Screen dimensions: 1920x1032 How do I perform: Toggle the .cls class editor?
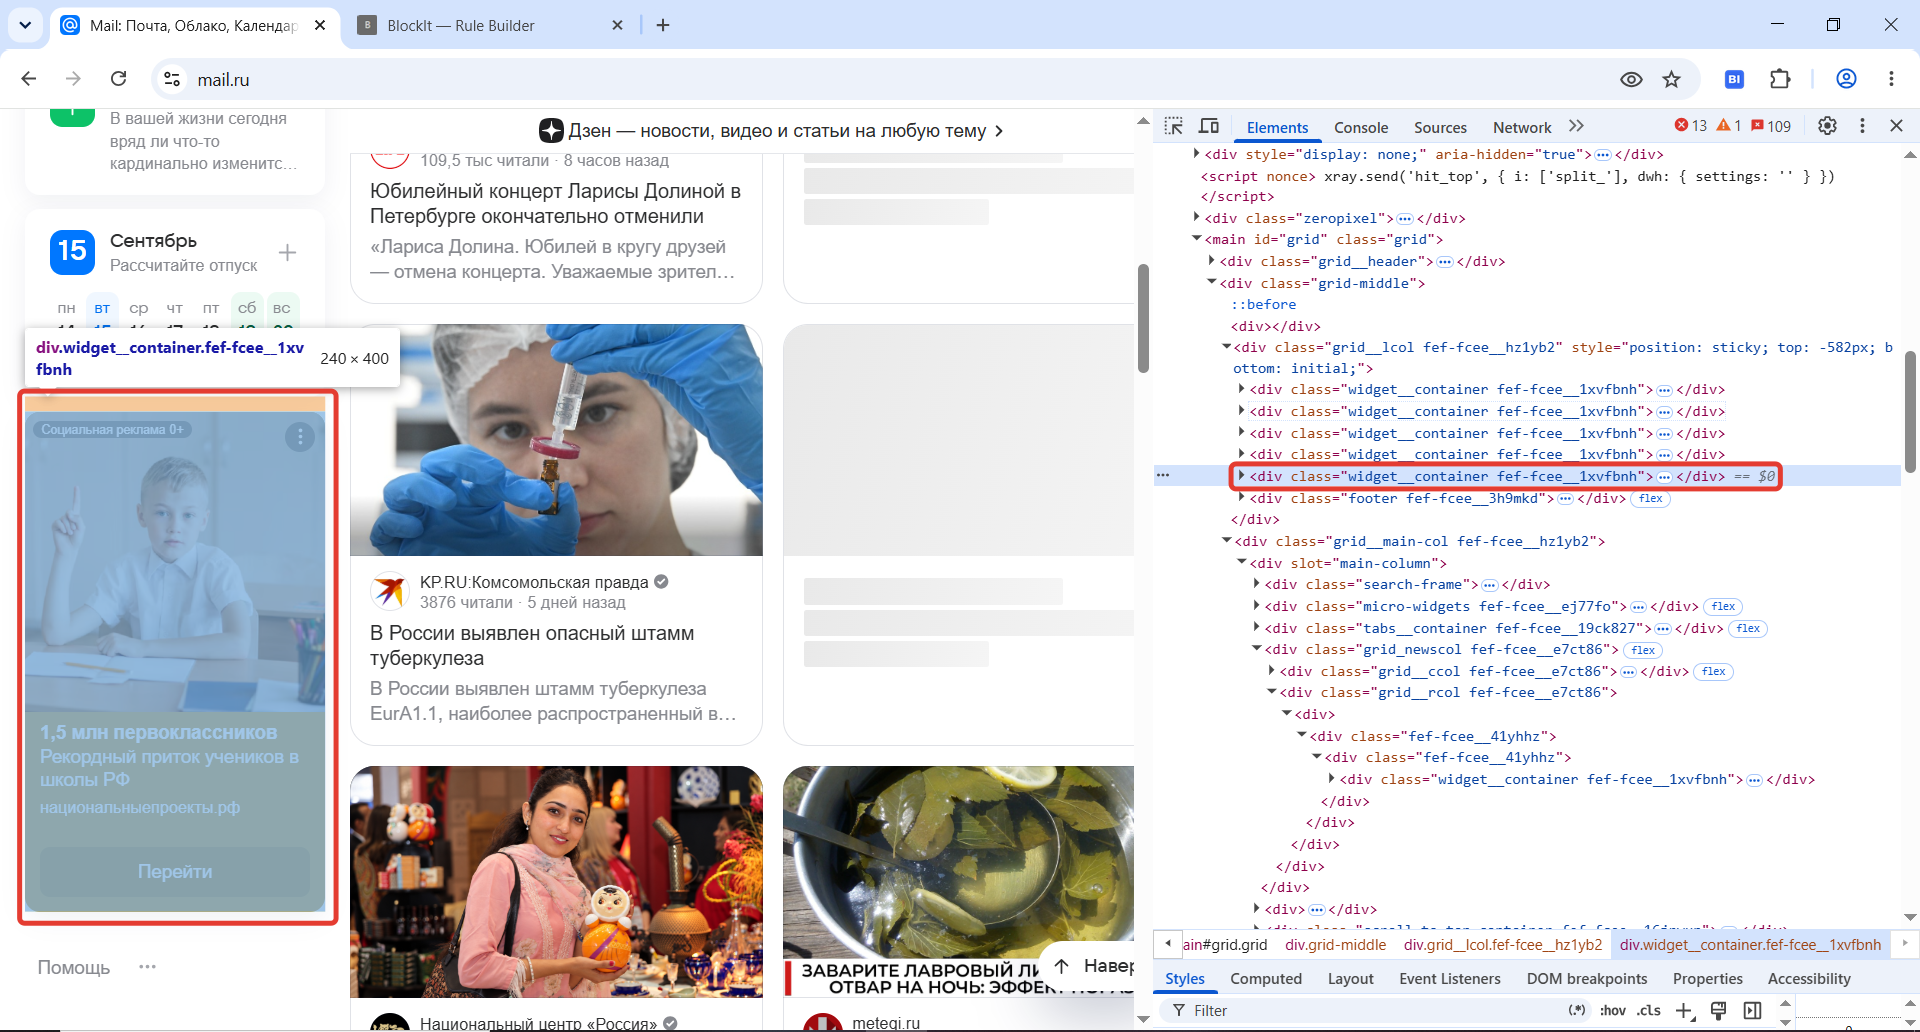(1649, 1011)
